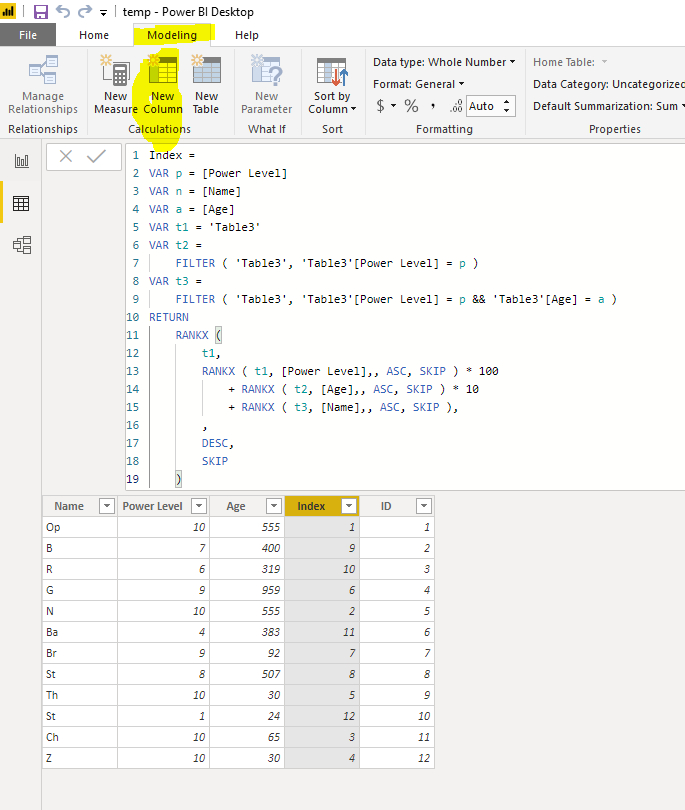The height and width of the screenshot is (810, 685).
Task: Open Power Level column filter dropdown
Action: 199,506
